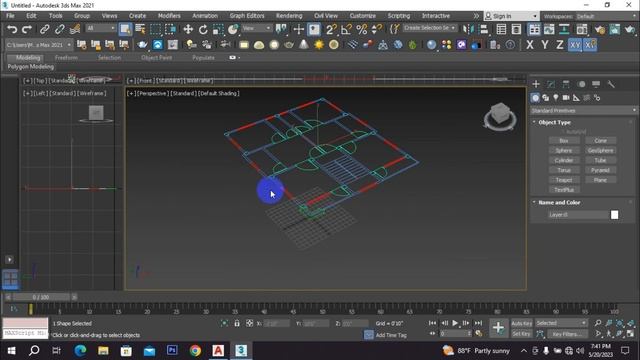Click the Render Production teapot
This screenshot has height=360, width=640.
(630, 29)
